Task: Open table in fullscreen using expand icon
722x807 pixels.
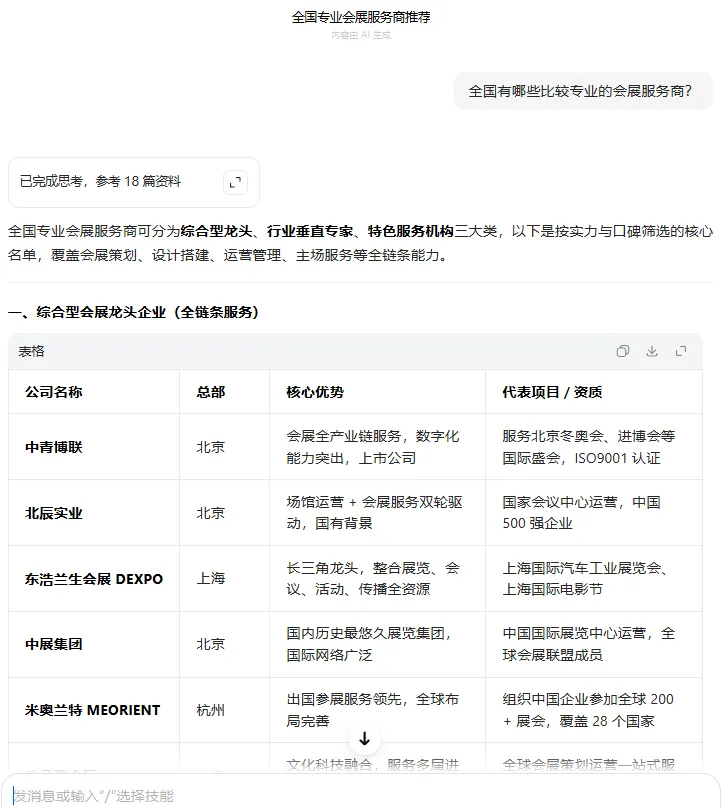Action: (681, 351)
